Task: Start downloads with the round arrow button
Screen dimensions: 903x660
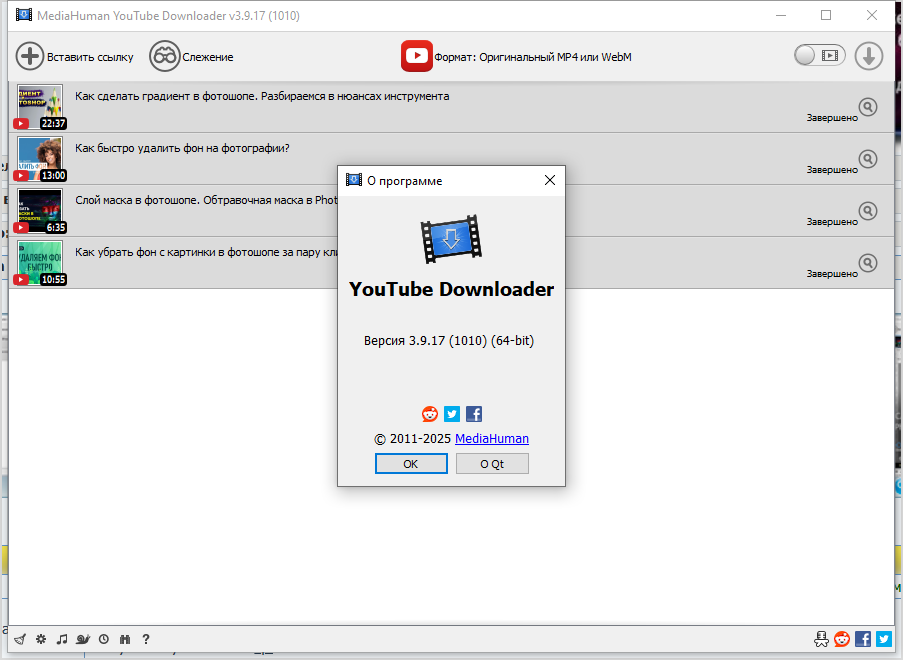Action: (x=868, y=56)
